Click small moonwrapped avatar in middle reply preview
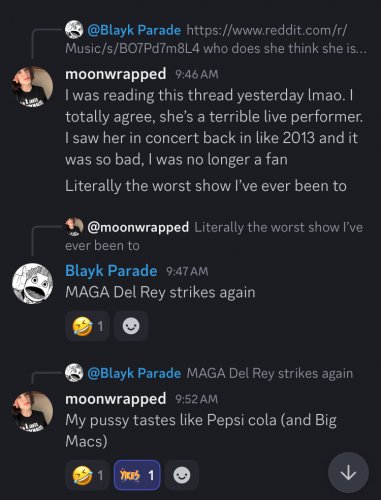Screen dimensions: 381x500 pyautogui.click(x=74, y=226)
